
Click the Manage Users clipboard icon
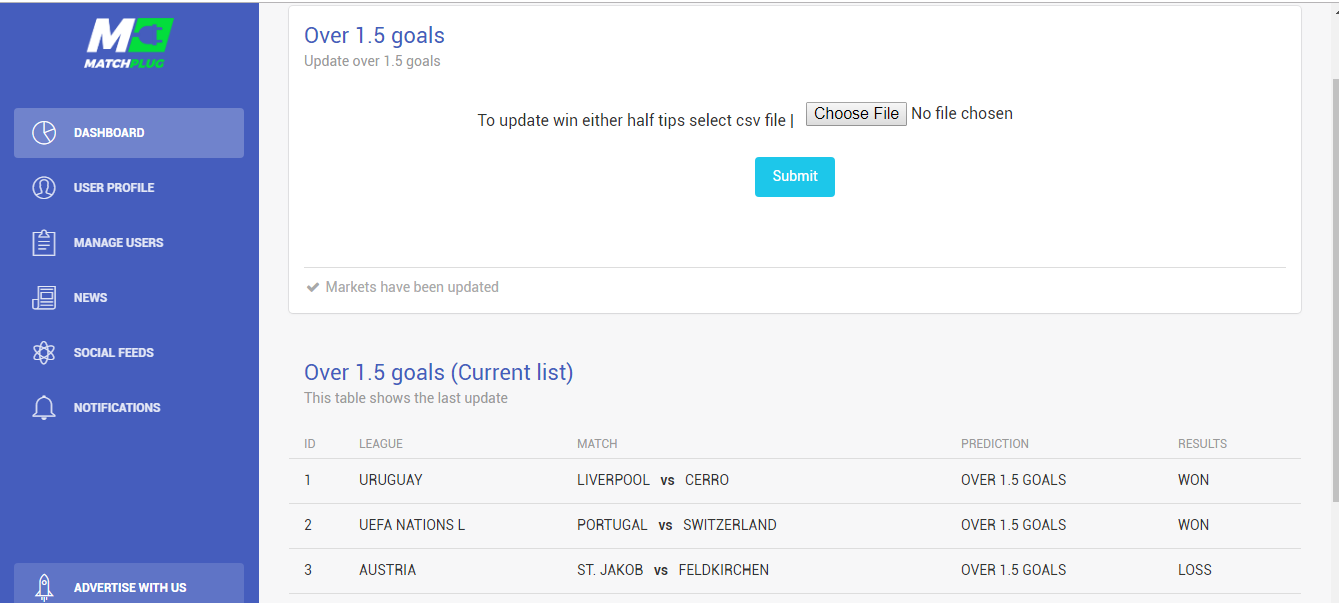pos(44,243)
